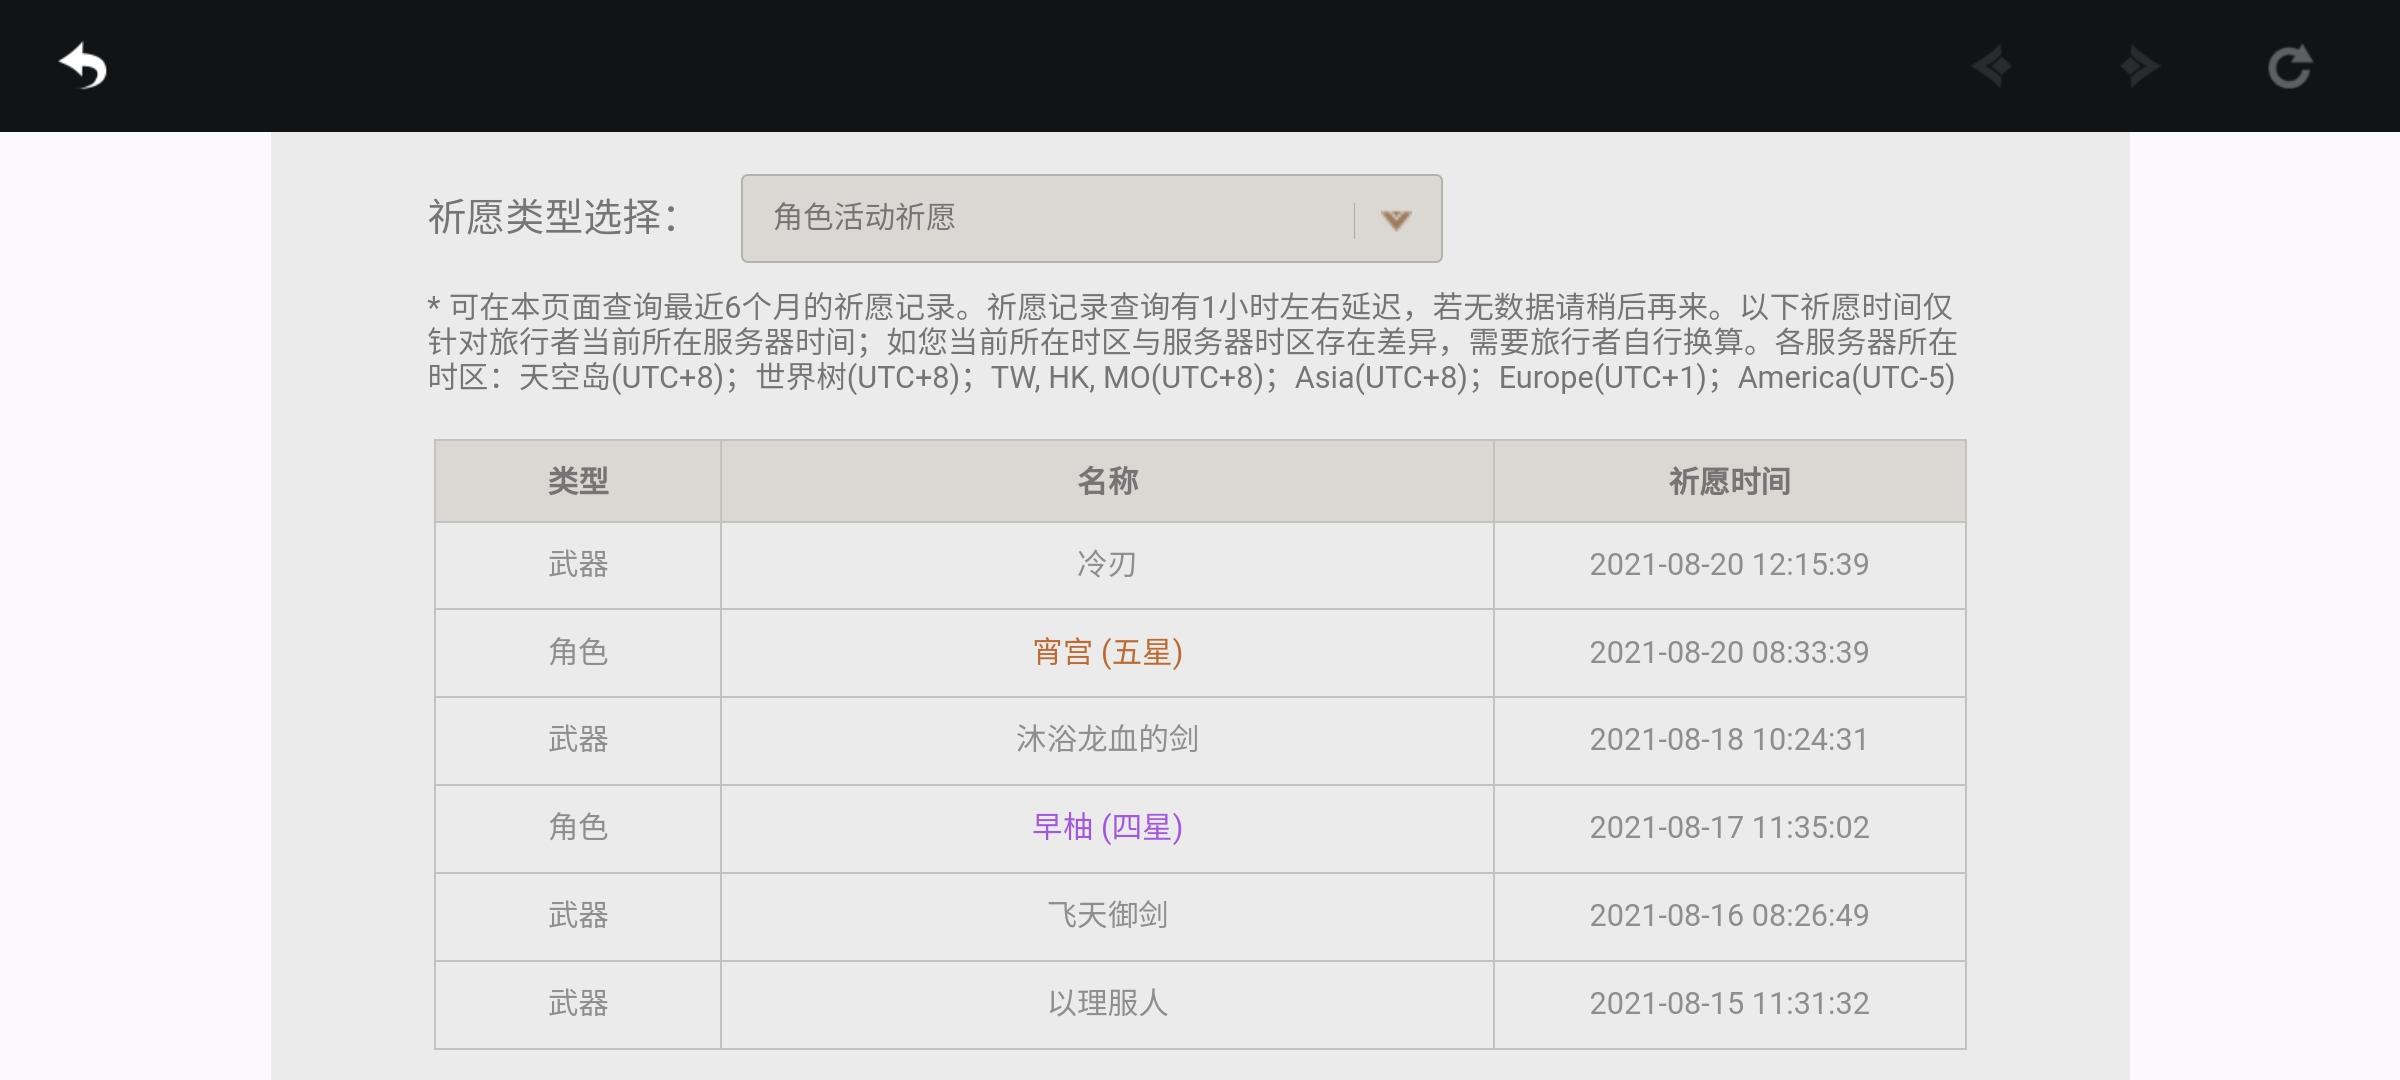The width and height of the screenshot is (2400, 1080).
Task: Select the 飞天御剑 weapon entry
Action: (1107, 916)
